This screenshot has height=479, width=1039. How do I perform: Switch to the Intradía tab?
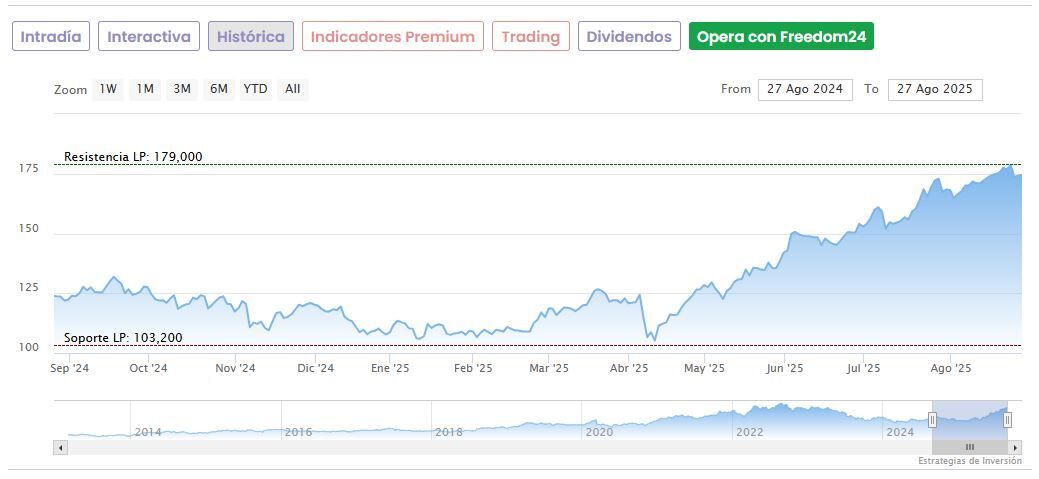(x=51, y=37)
